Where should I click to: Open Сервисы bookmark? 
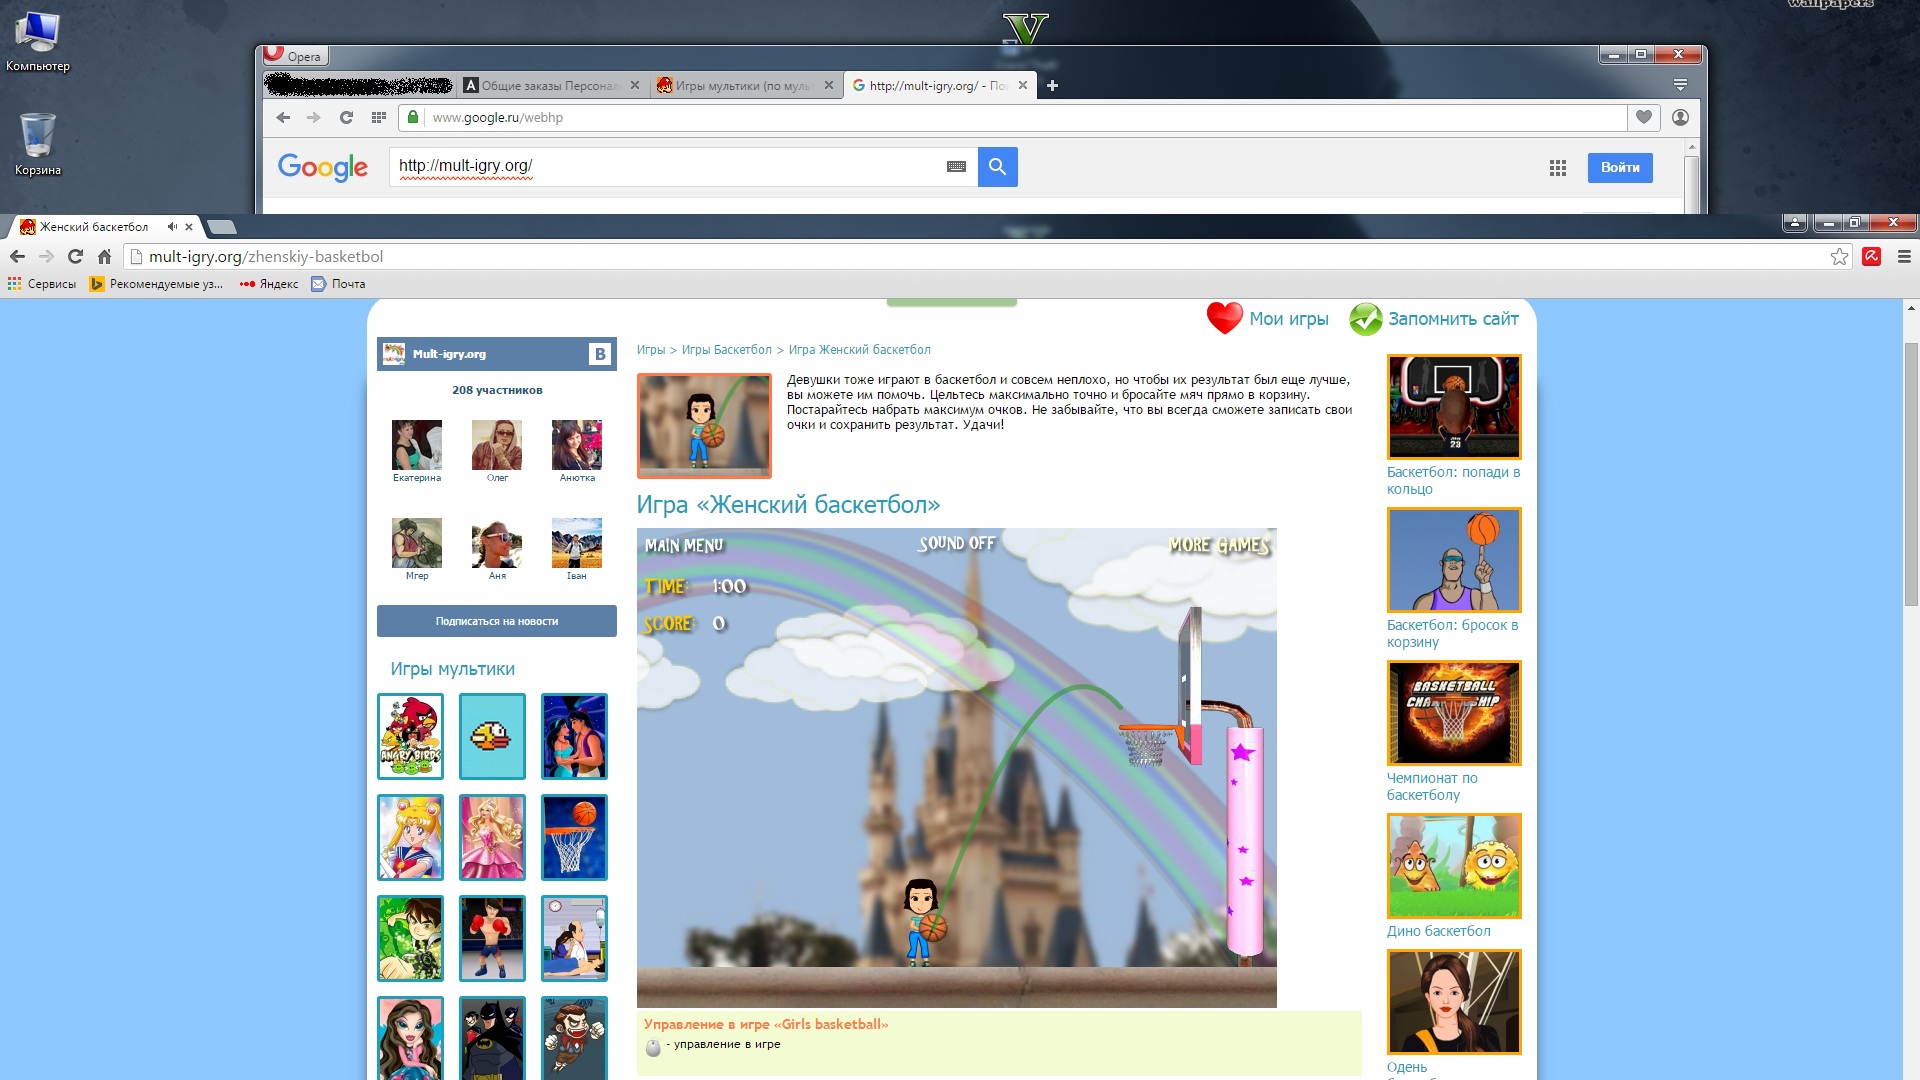[x=42, y=284]
